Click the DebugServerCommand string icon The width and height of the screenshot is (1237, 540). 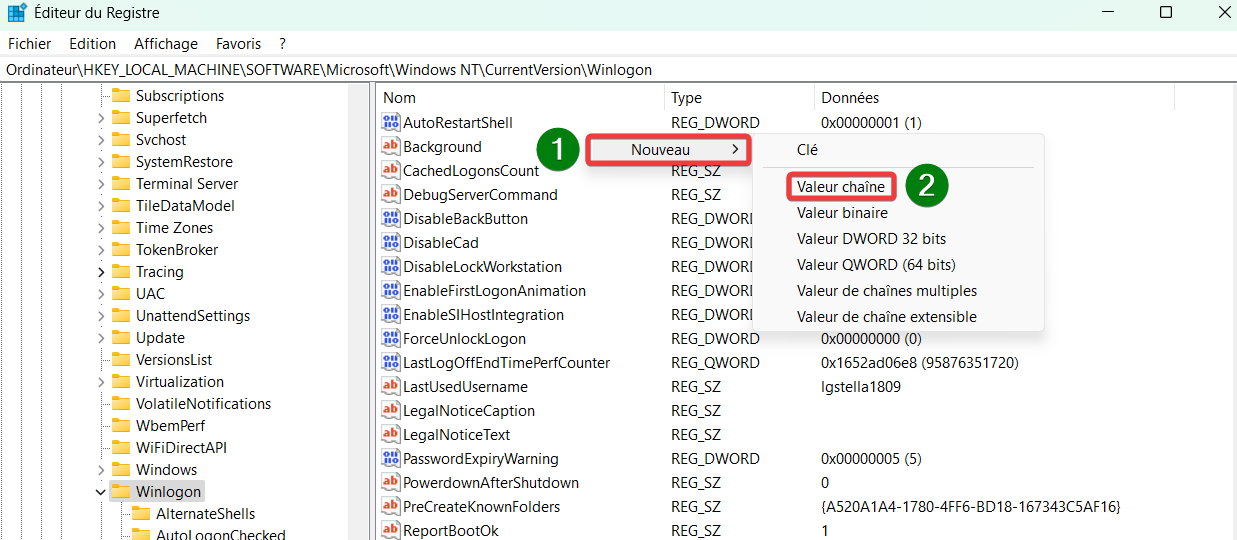391,195
